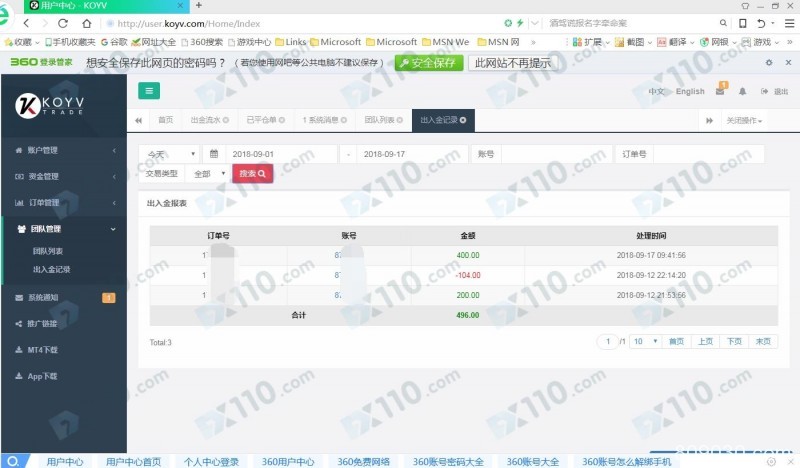Open the browser main menu icon
The image size is (800, 468).
tap(789, 23)
